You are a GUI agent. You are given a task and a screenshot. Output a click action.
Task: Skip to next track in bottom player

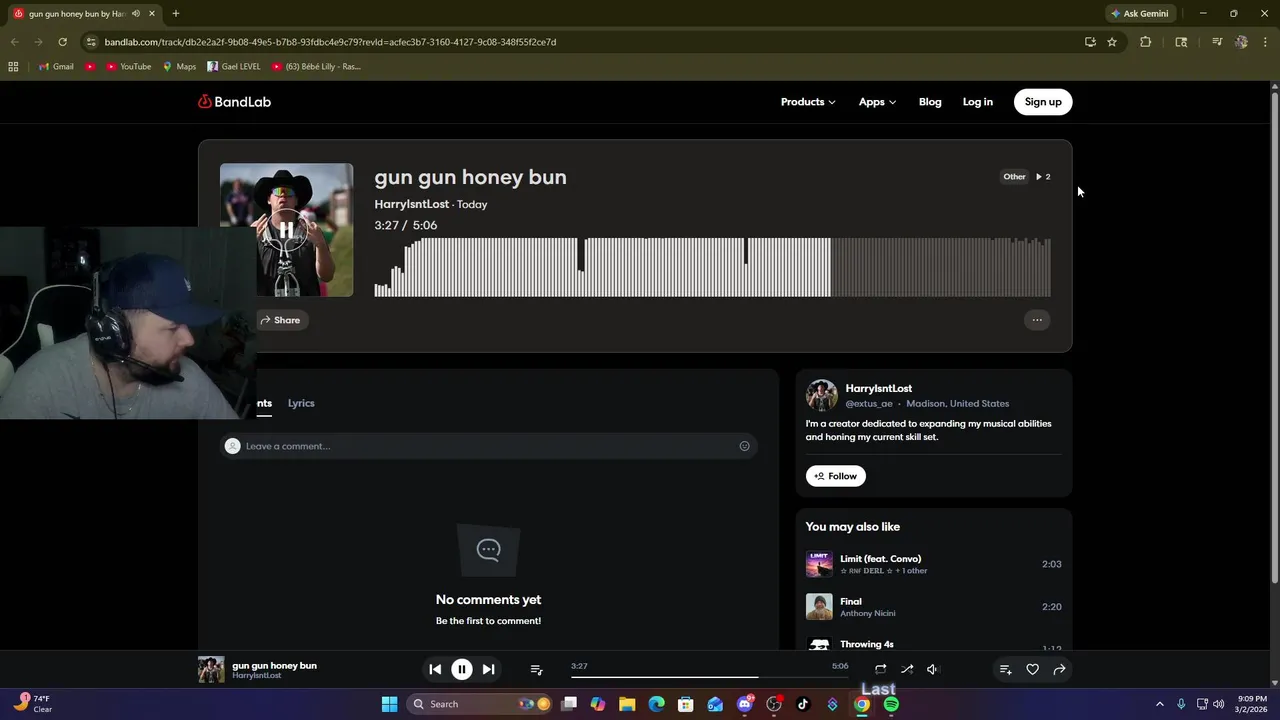click(488, 669)
